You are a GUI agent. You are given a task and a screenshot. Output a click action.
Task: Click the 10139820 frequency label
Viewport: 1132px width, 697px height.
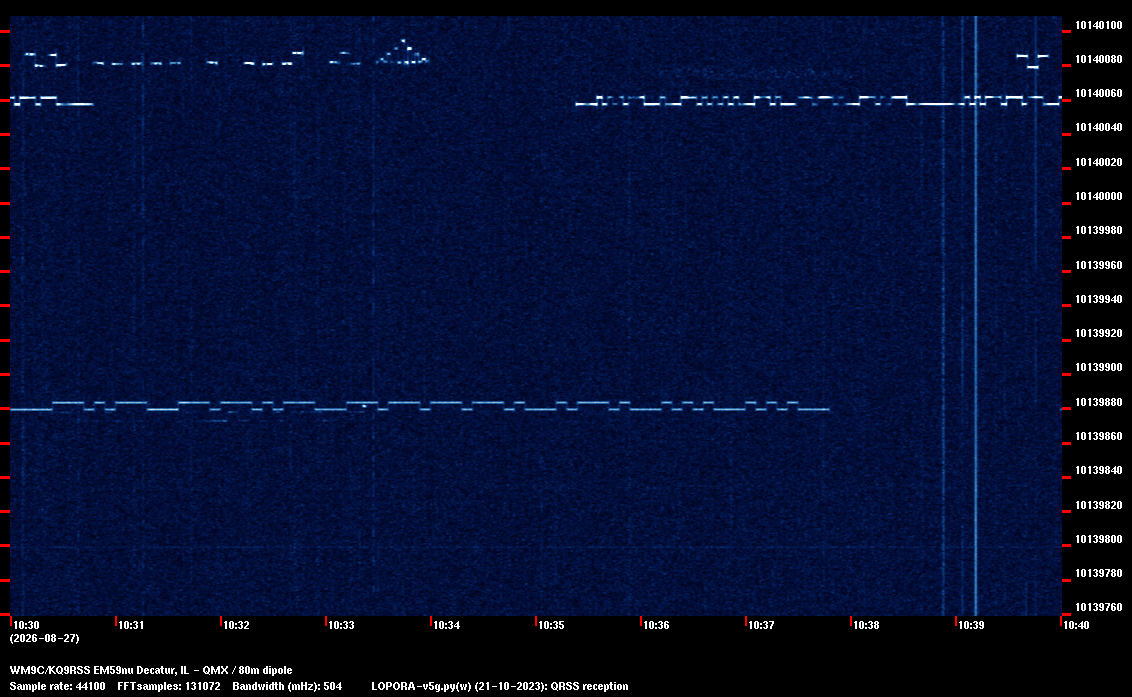pos(1099,505)
